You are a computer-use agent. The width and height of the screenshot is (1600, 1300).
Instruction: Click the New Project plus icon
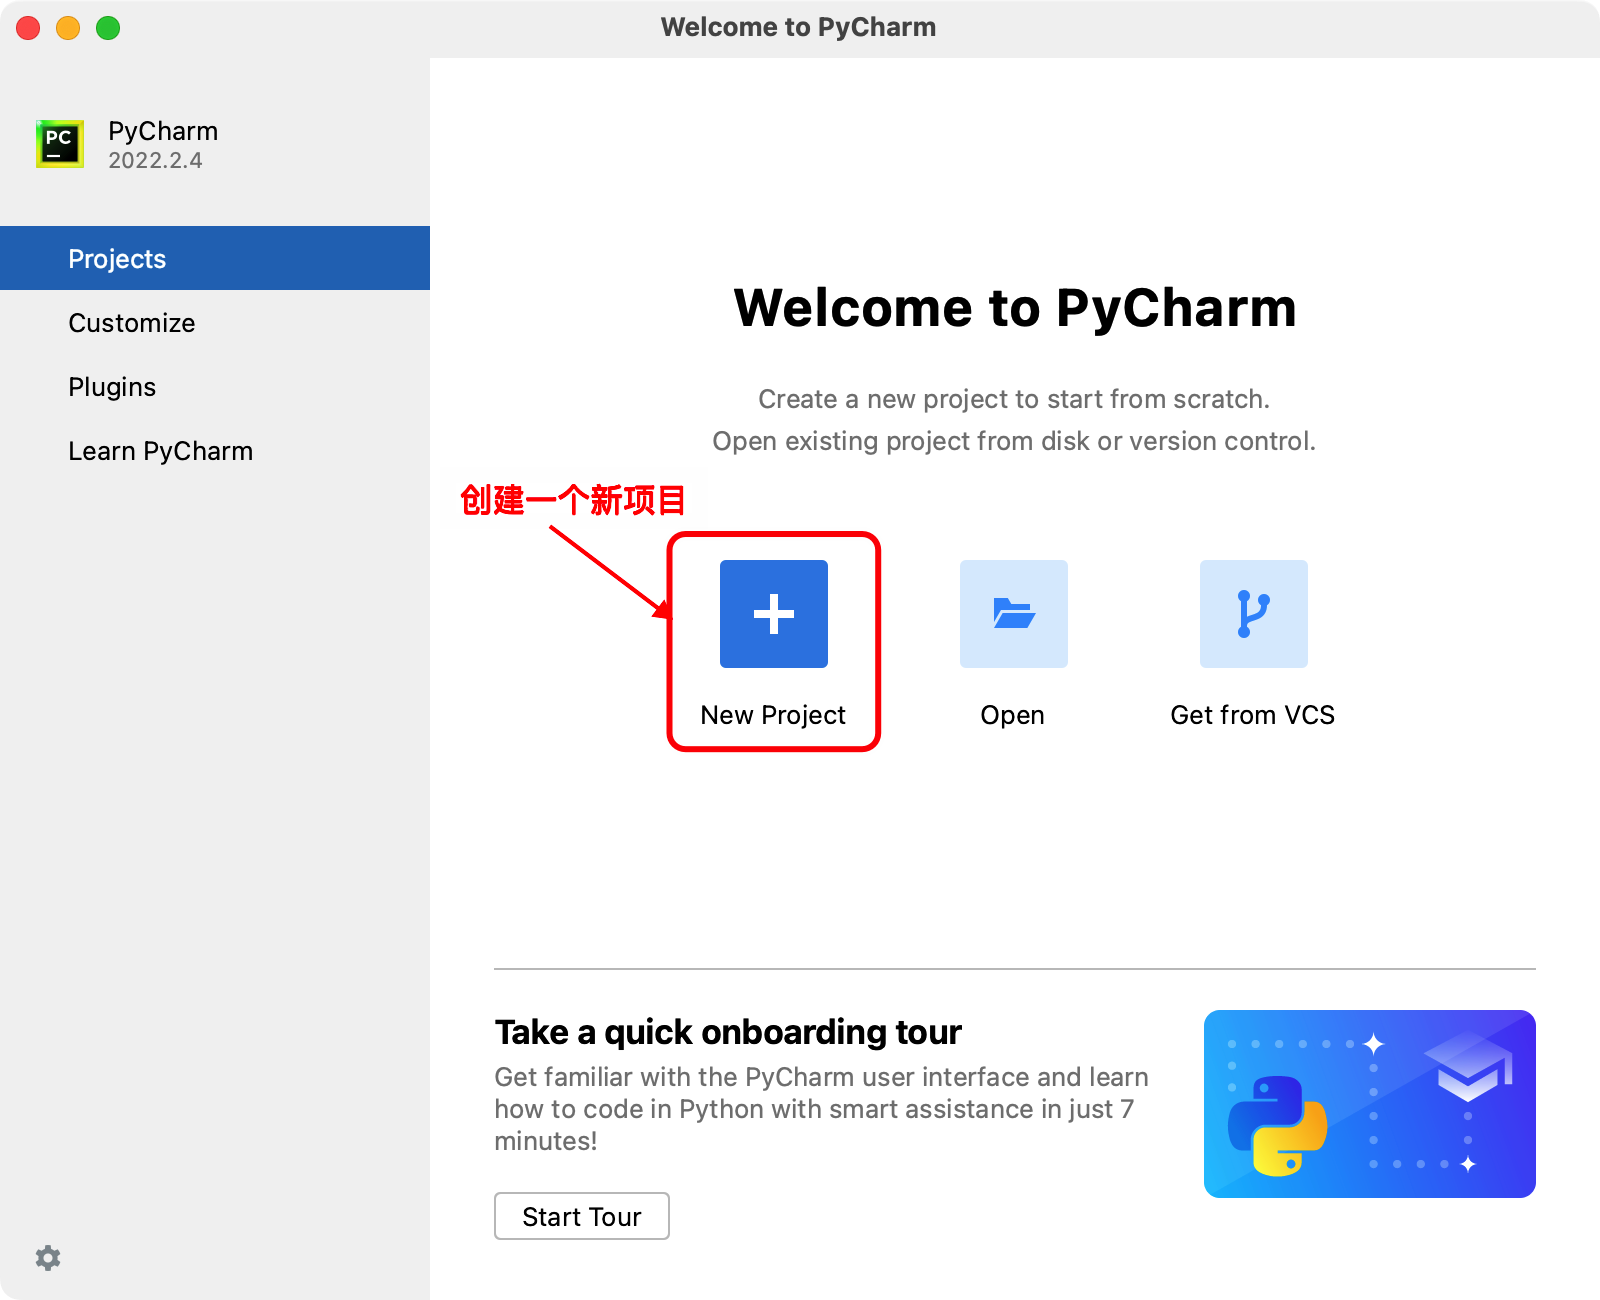tap(773, 613)
